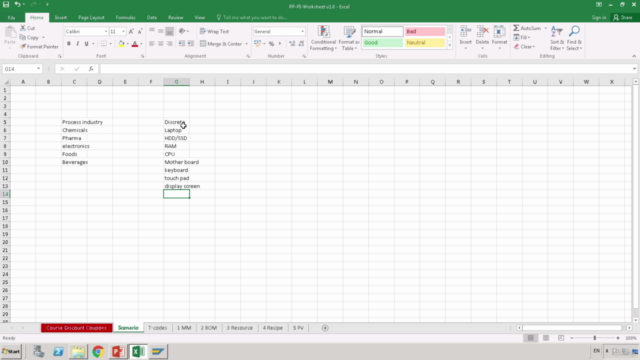
Task: Click the Cut scissors icon
Action: [x=23, y=28]
